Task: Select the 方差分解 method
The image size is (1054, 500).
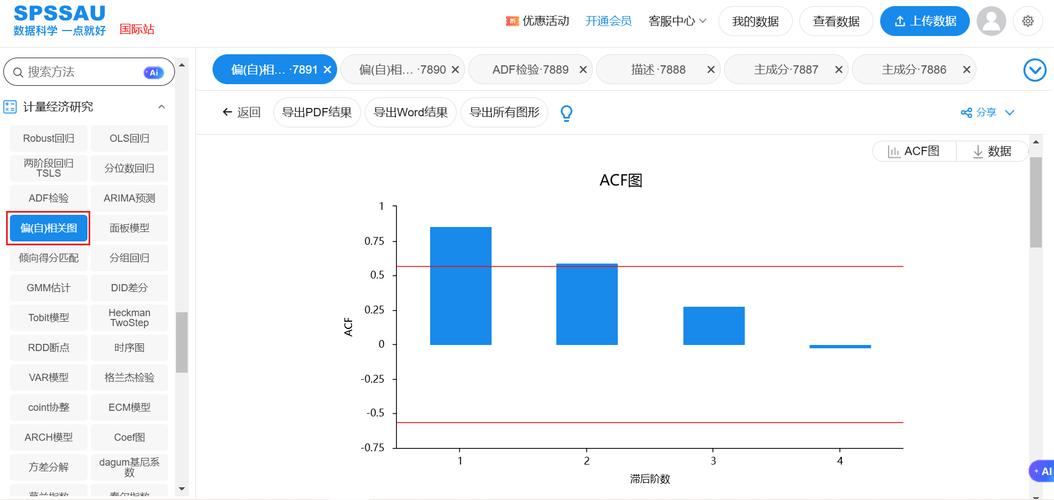Action: tap(48, 466)
